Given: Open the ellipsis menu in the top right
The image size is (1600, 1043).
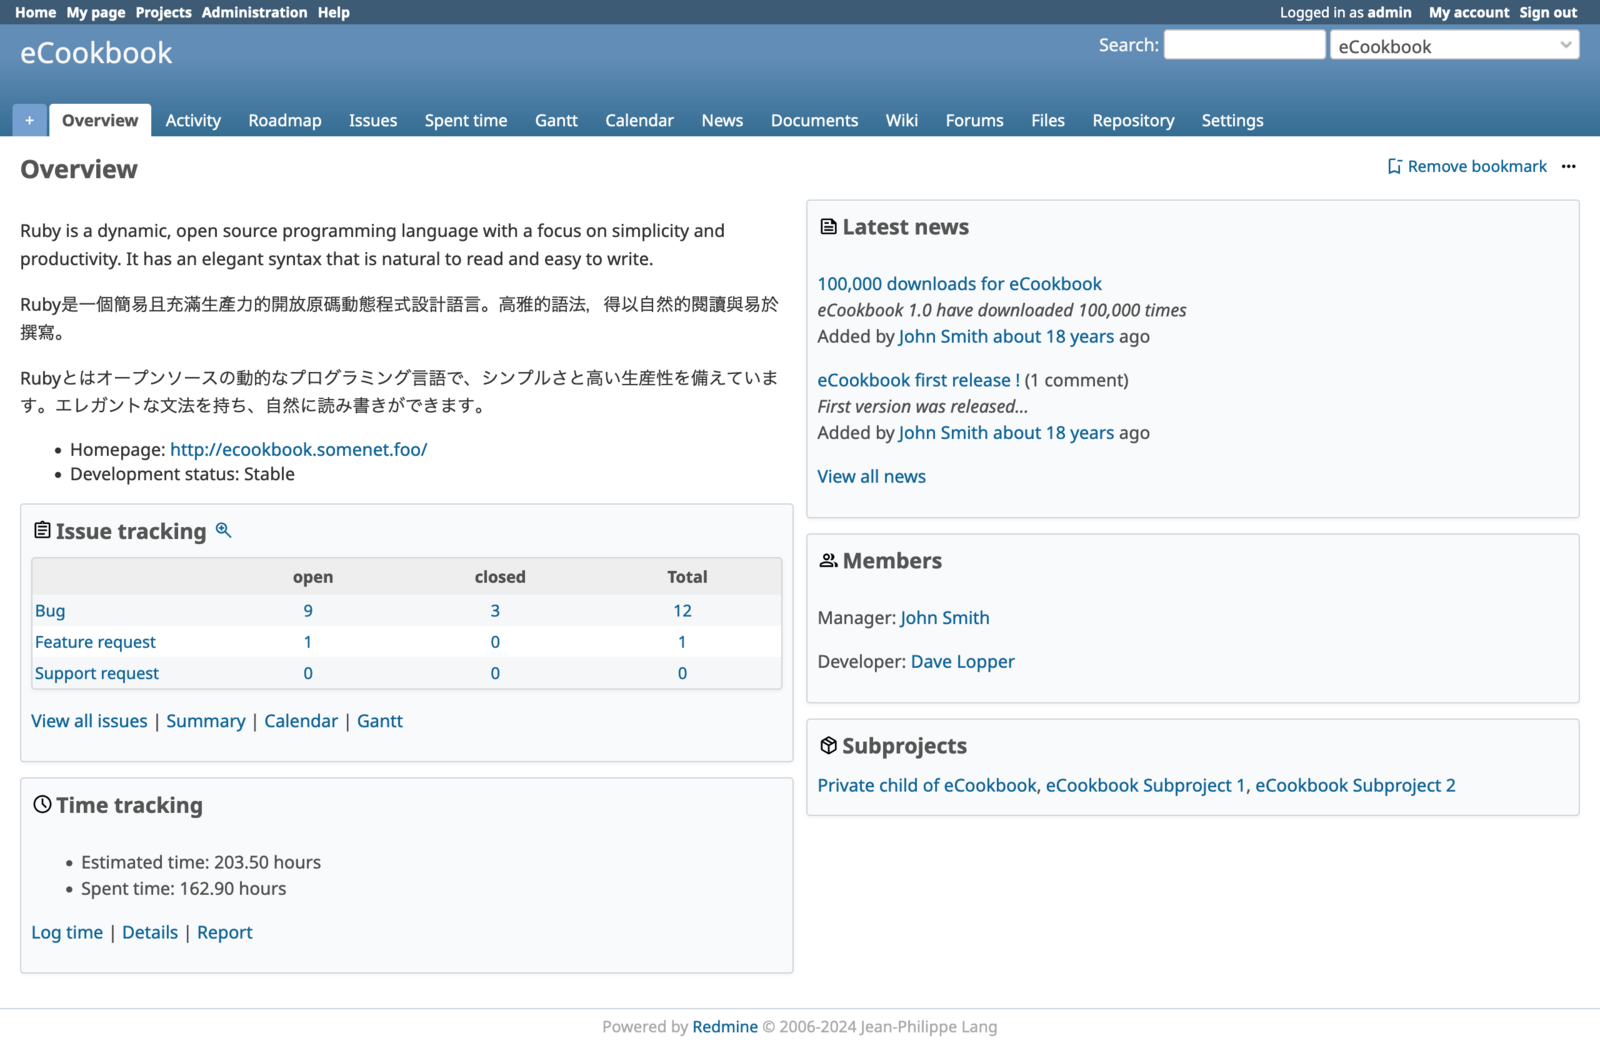Looking at the screenshot, I should coord(1569,166).
